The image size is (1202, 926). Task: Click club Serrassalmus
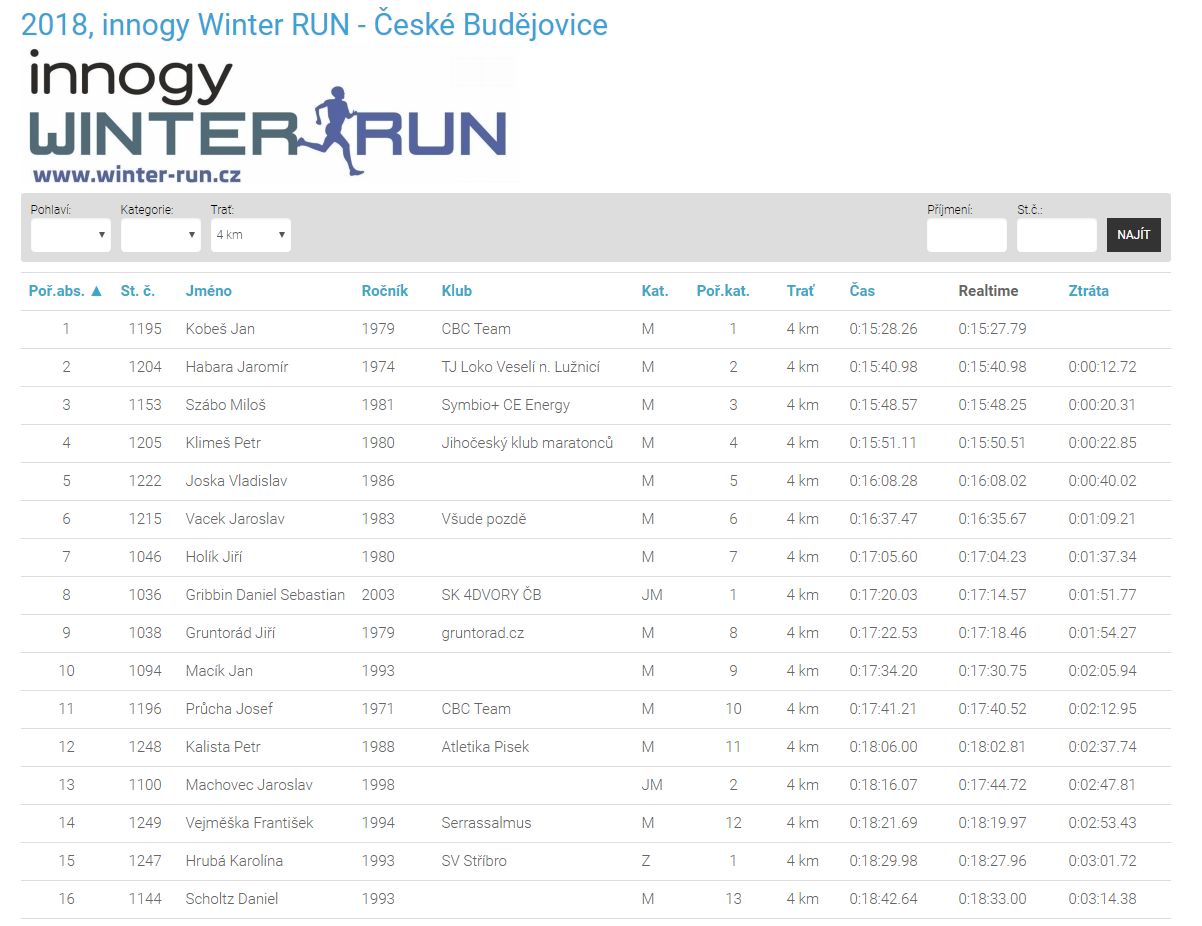click(487, 823)
